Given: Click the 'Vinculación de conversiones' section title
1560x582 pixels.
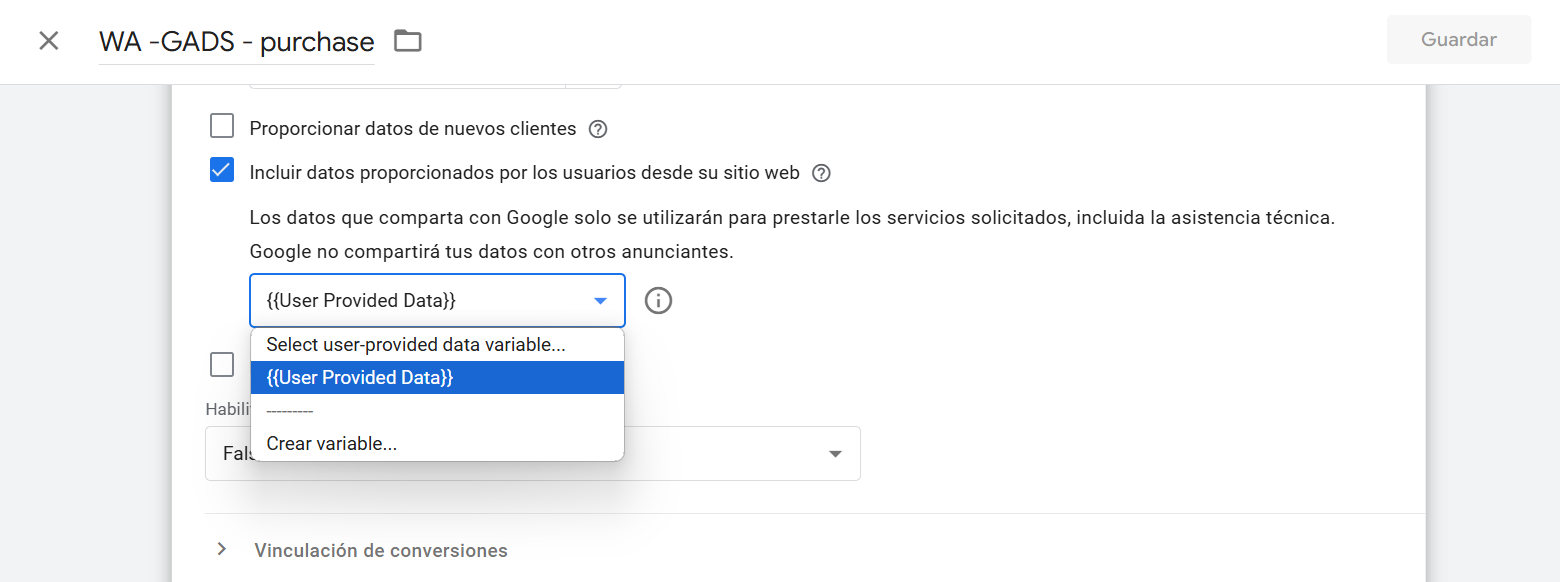Looking at the screenshot, I should click(381, 551).
